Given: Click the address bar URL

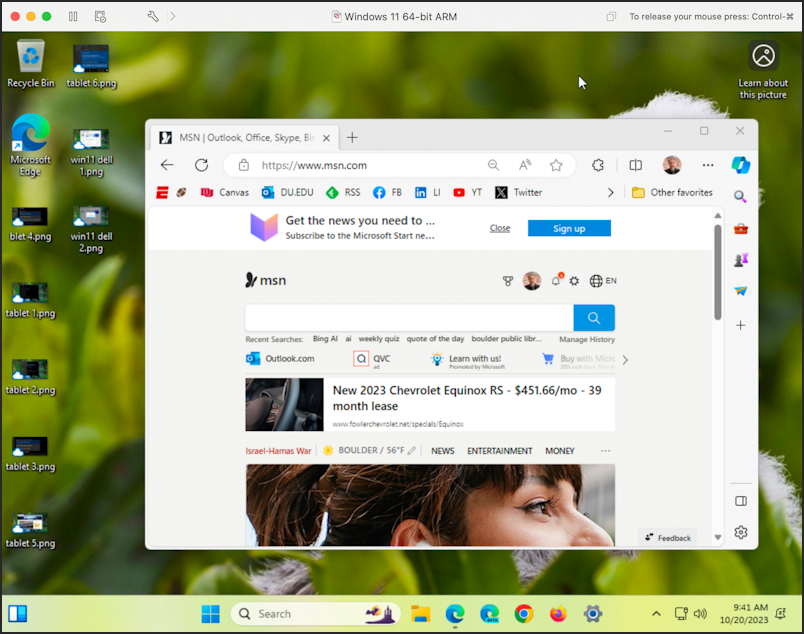Looking at the screenshot, I should (x=314, y=165).
